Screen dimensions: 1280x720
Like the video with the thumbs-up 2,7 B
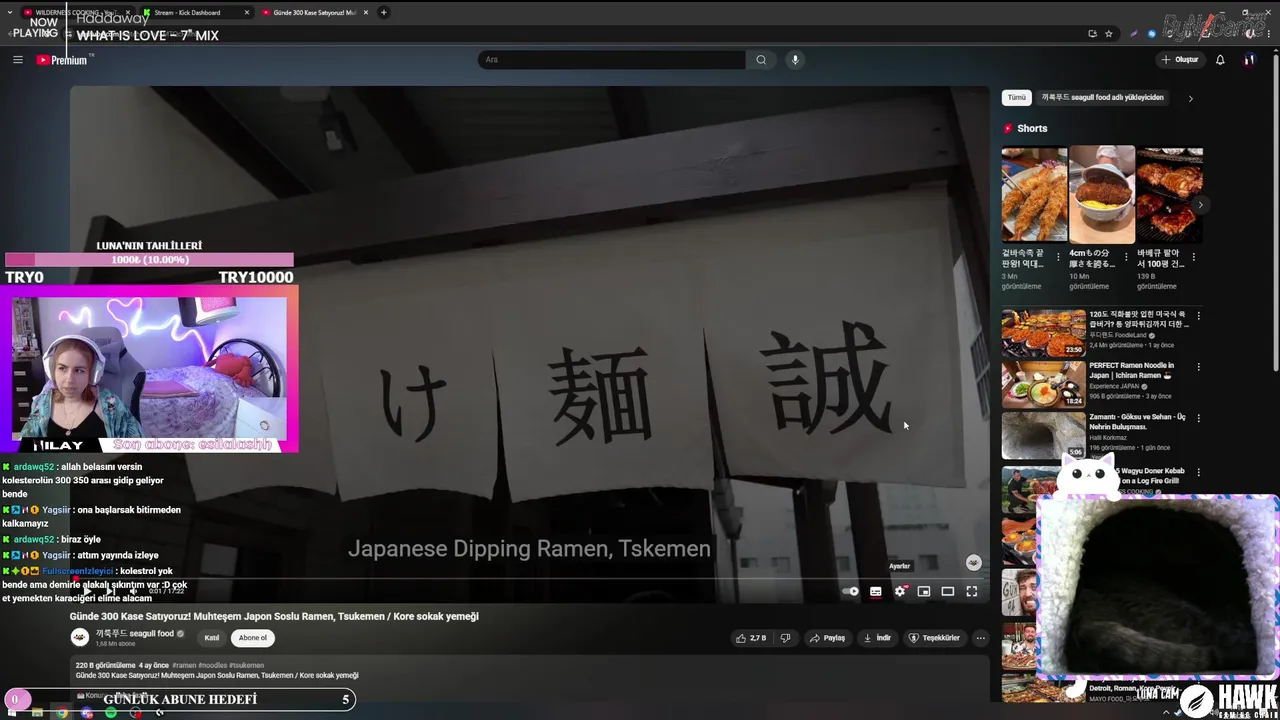(x=751, y=638)
